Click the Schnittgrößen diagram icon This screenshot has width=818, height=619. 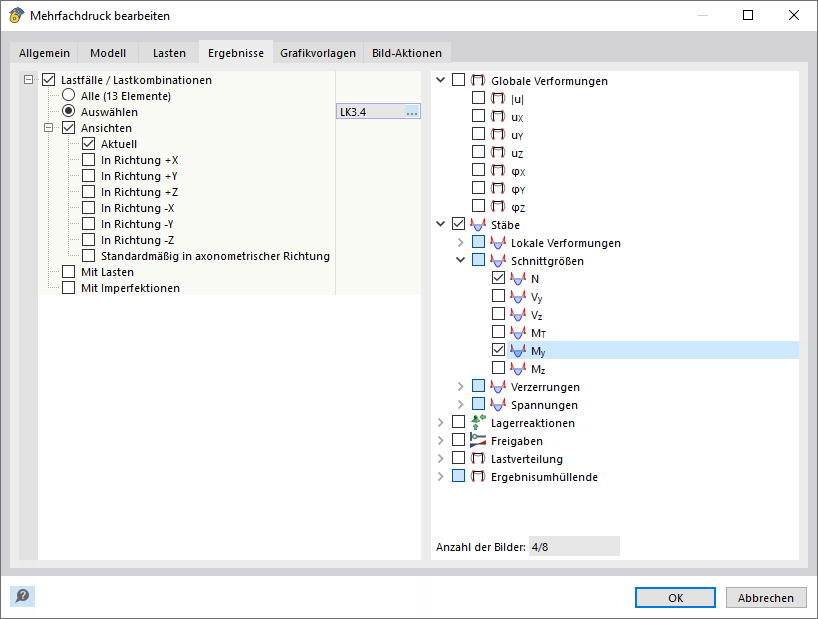point(498,261)
